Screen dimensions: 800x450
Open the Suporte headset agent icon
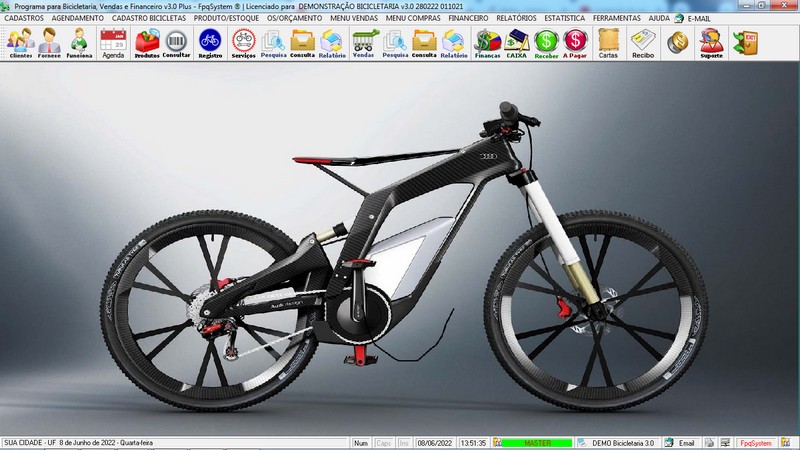[712, 43]
